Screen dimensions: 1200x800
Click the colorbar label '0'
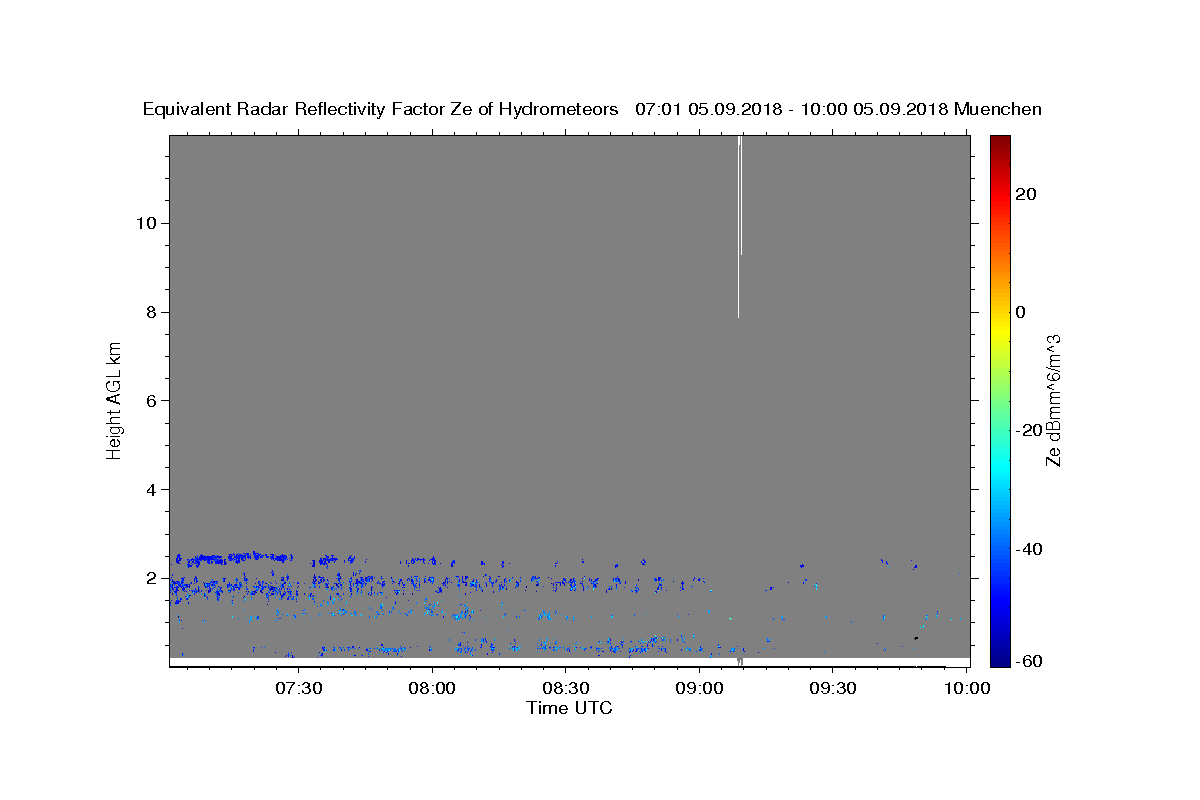1020,312
